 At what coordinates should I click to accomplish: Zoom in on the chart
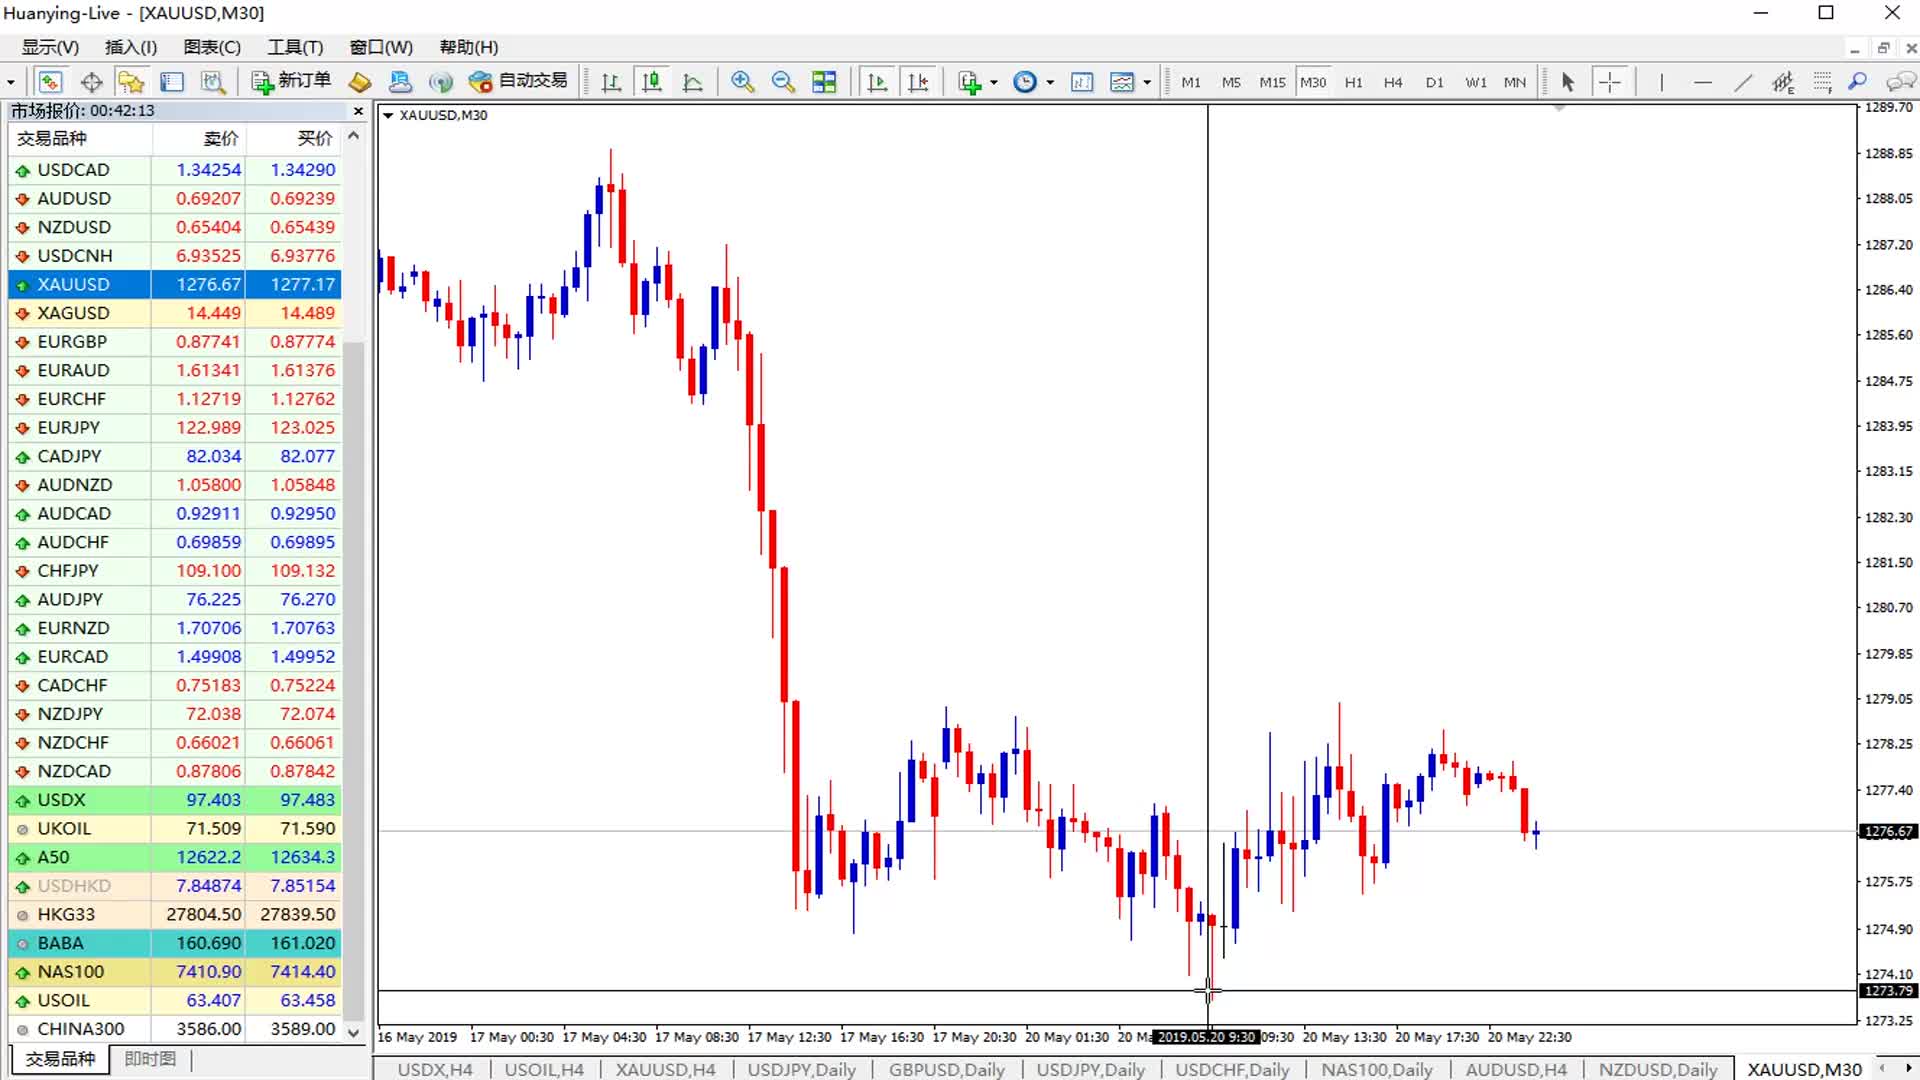tap(742, 82)
